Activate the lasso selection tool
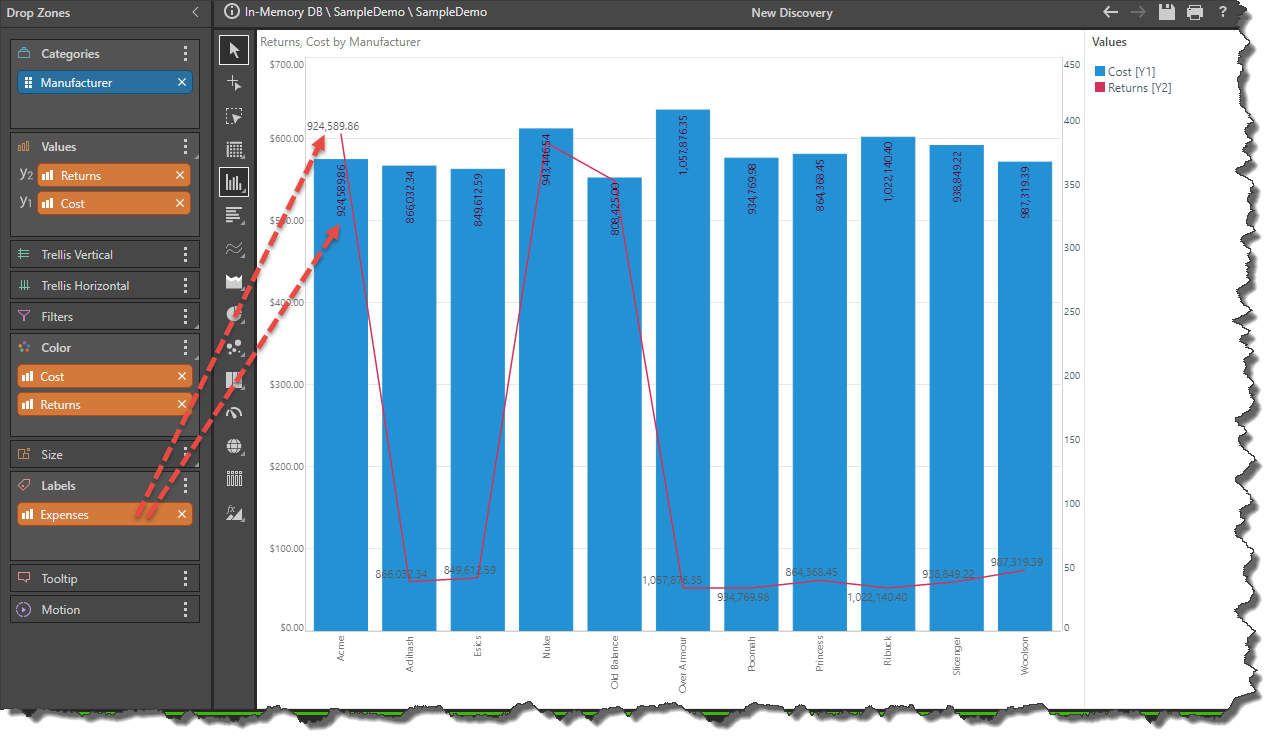This screenshot has height=746, width=1280. click(x=235, y=116)
